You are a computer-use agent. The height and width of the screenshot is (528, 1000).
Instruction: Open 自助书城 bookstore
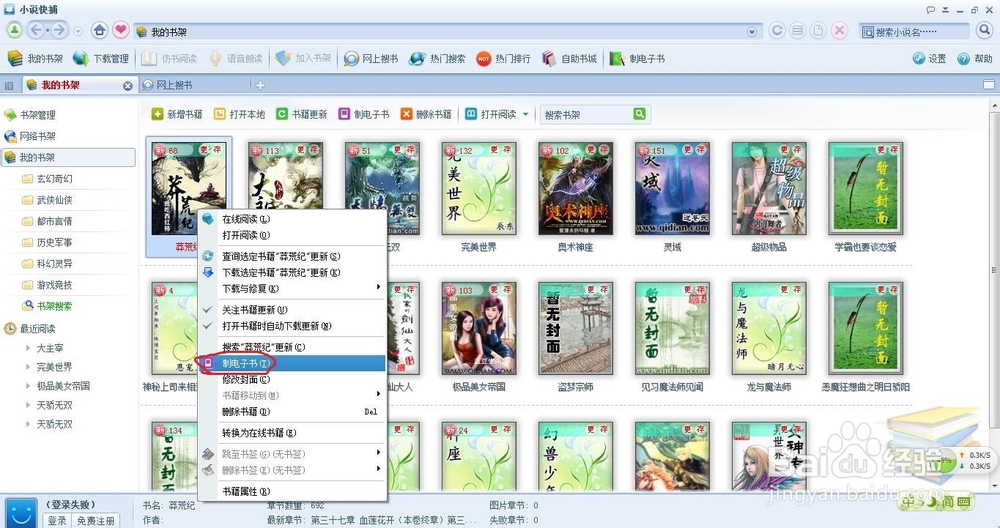(x=570, y=59)
